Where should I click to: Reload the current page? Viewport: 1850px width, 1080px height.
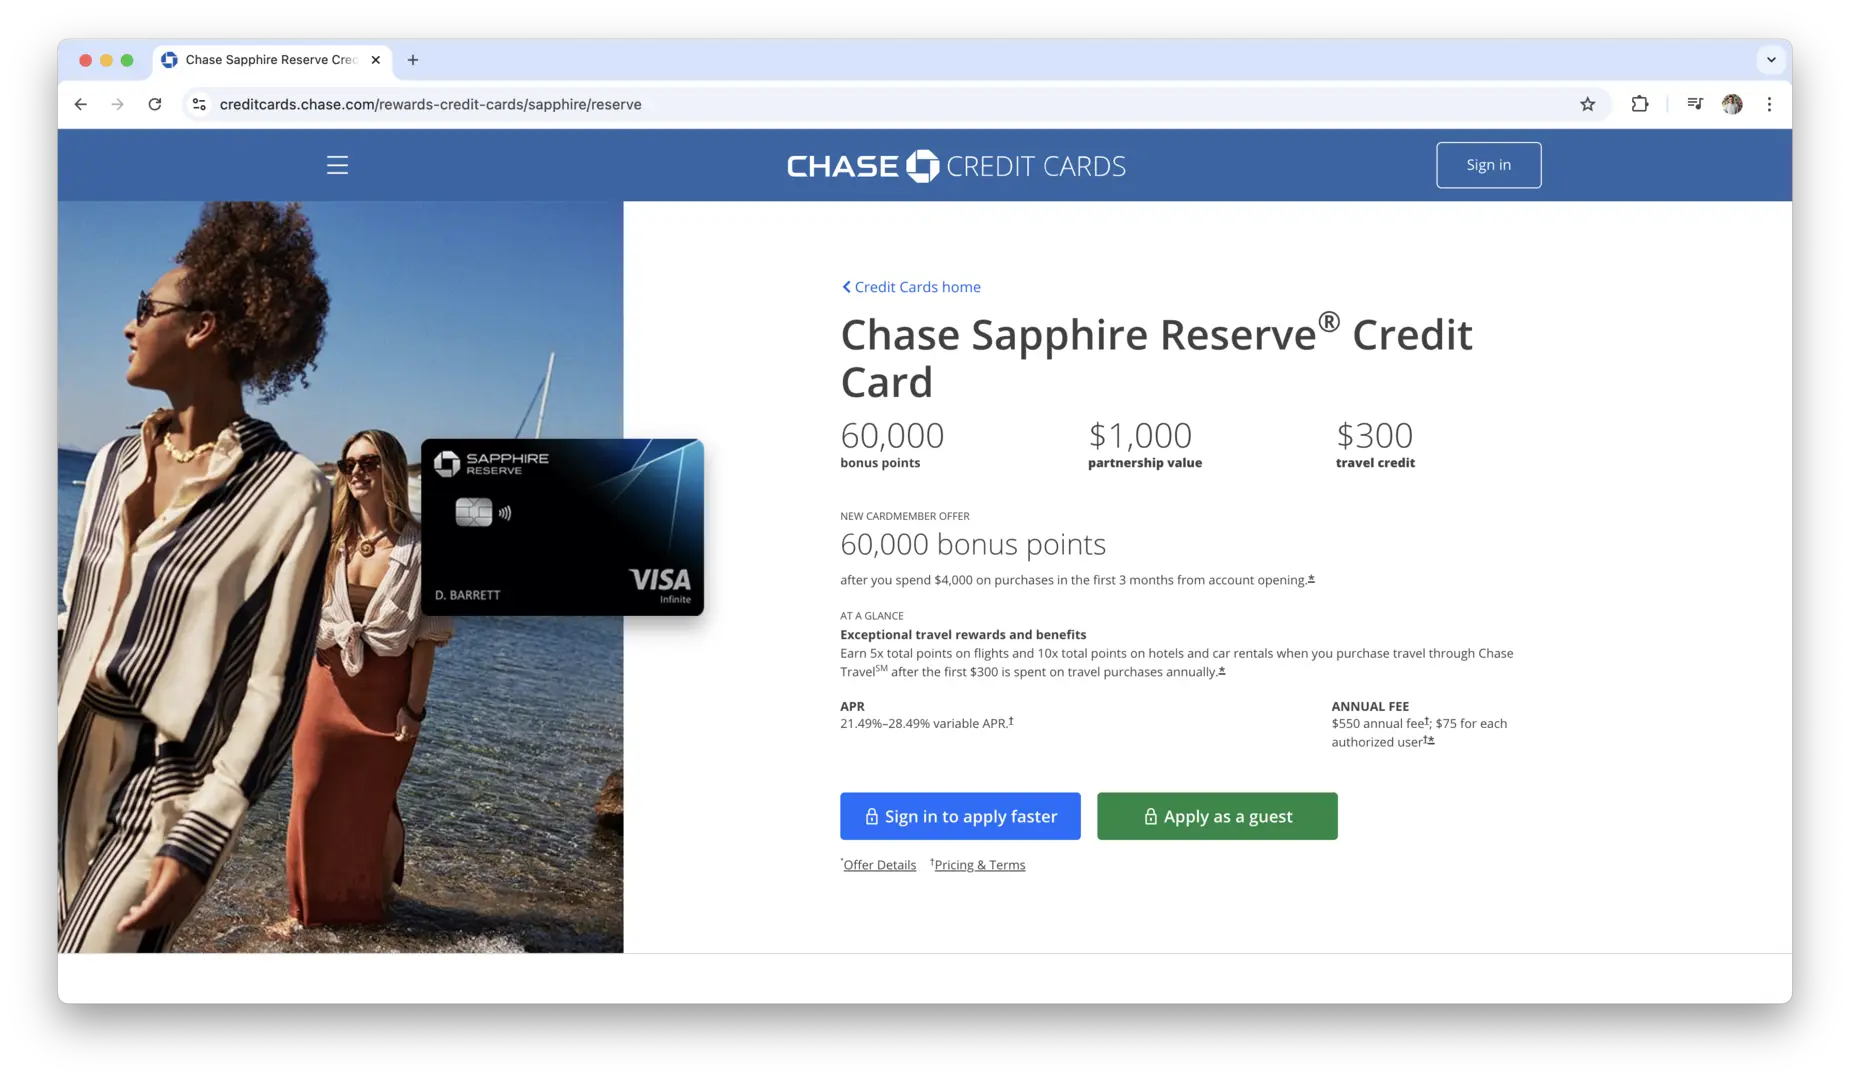pyautogui.click(x=155, y=104)
